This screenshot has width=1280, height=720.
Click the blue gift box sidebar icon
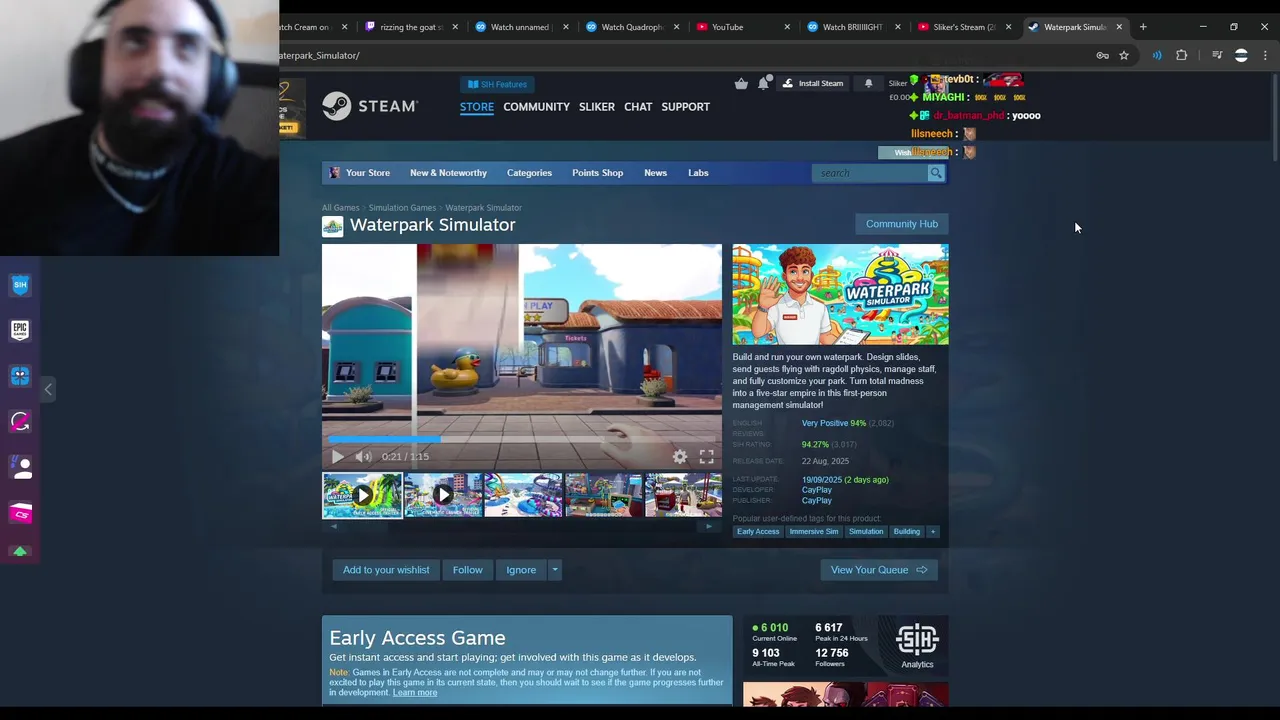(20, 376)
